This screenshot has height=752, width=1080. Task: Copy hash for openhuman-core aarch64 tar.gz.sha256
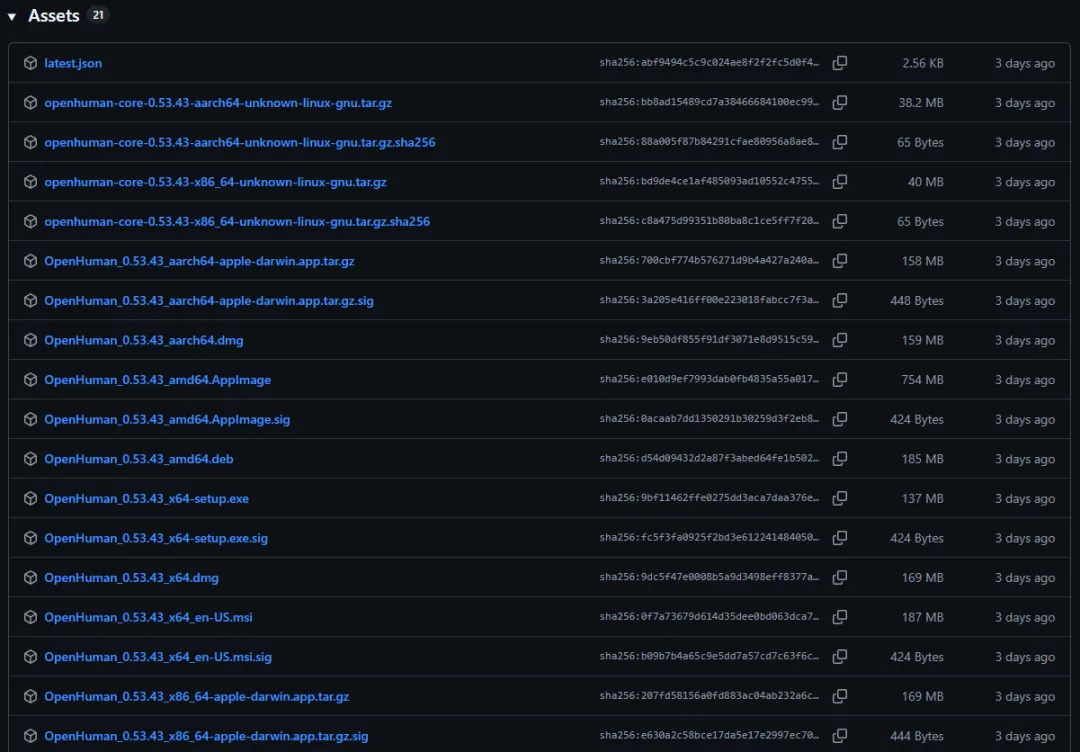click(840, 143)
